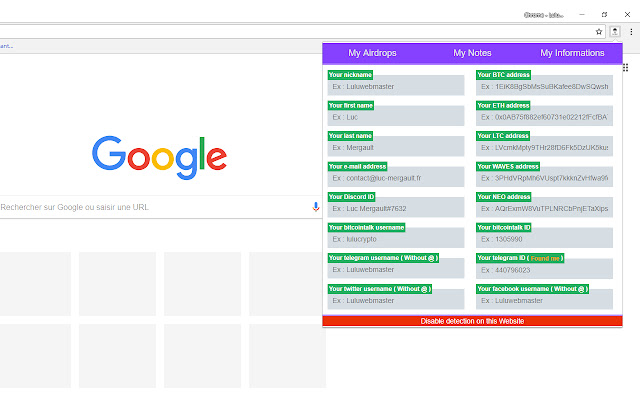Click 'Your WAVES address' label
The height and width of the screenshot is (400, 640).
(x=508, y=167)
